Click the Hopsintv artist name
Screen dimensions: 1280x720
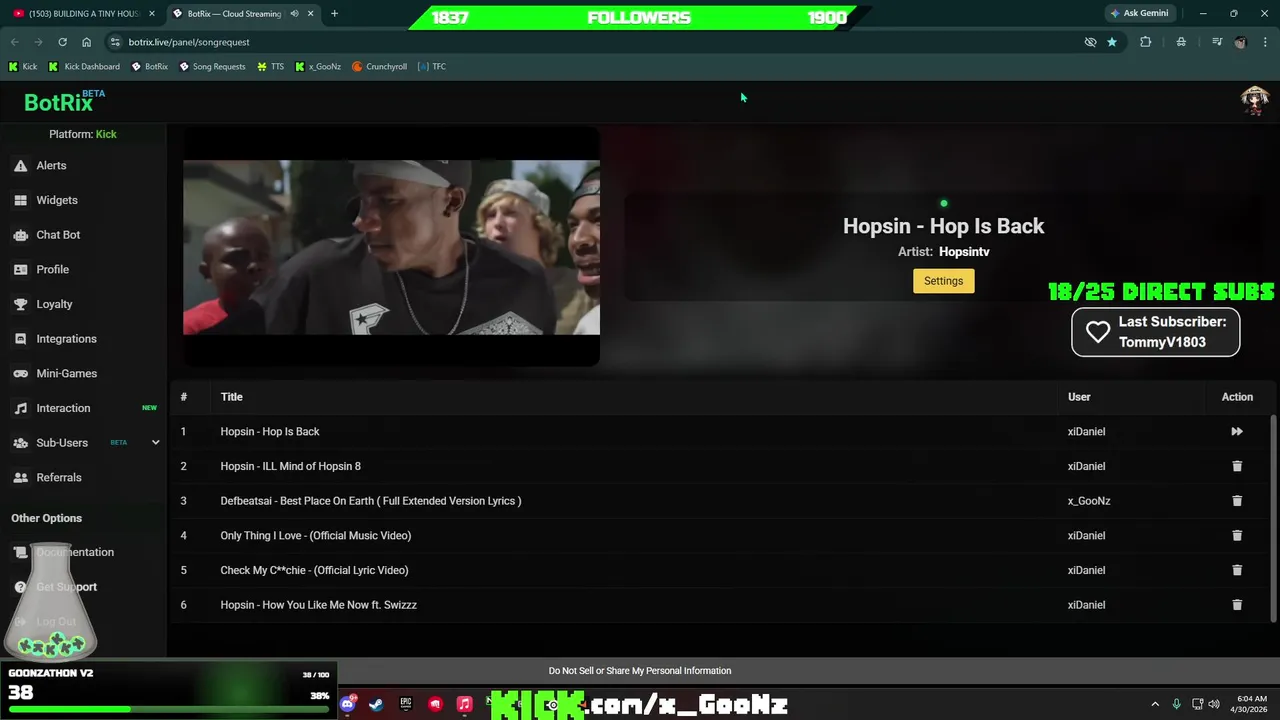(964, 252)
